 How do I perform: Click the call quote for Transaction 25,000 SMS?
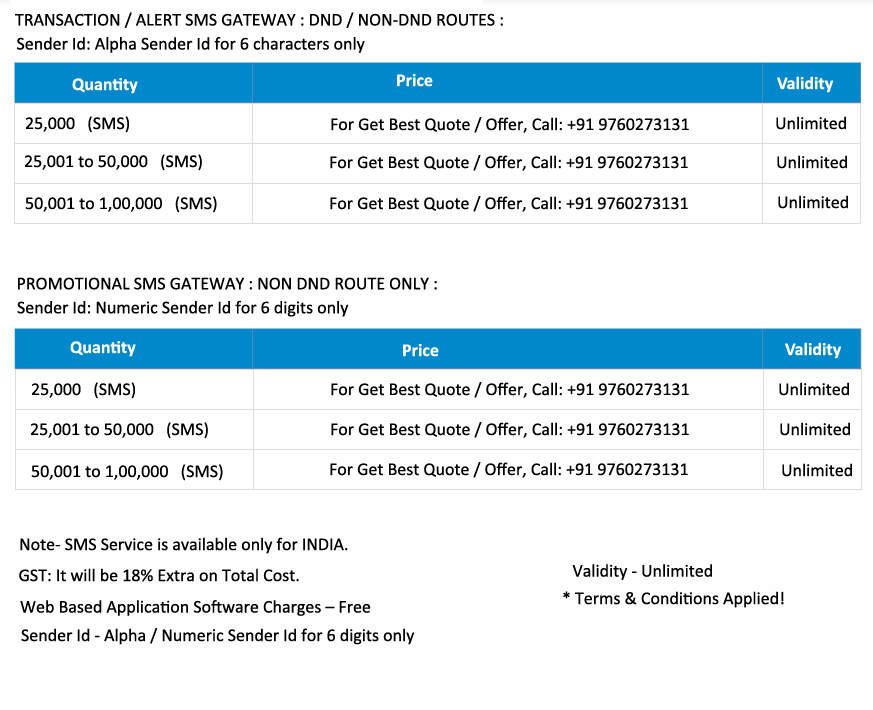509,124
